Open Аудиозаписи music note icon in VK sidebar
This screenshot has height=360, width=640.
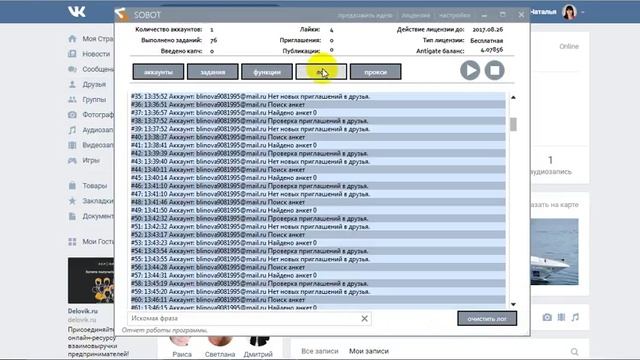pos(72,130)
